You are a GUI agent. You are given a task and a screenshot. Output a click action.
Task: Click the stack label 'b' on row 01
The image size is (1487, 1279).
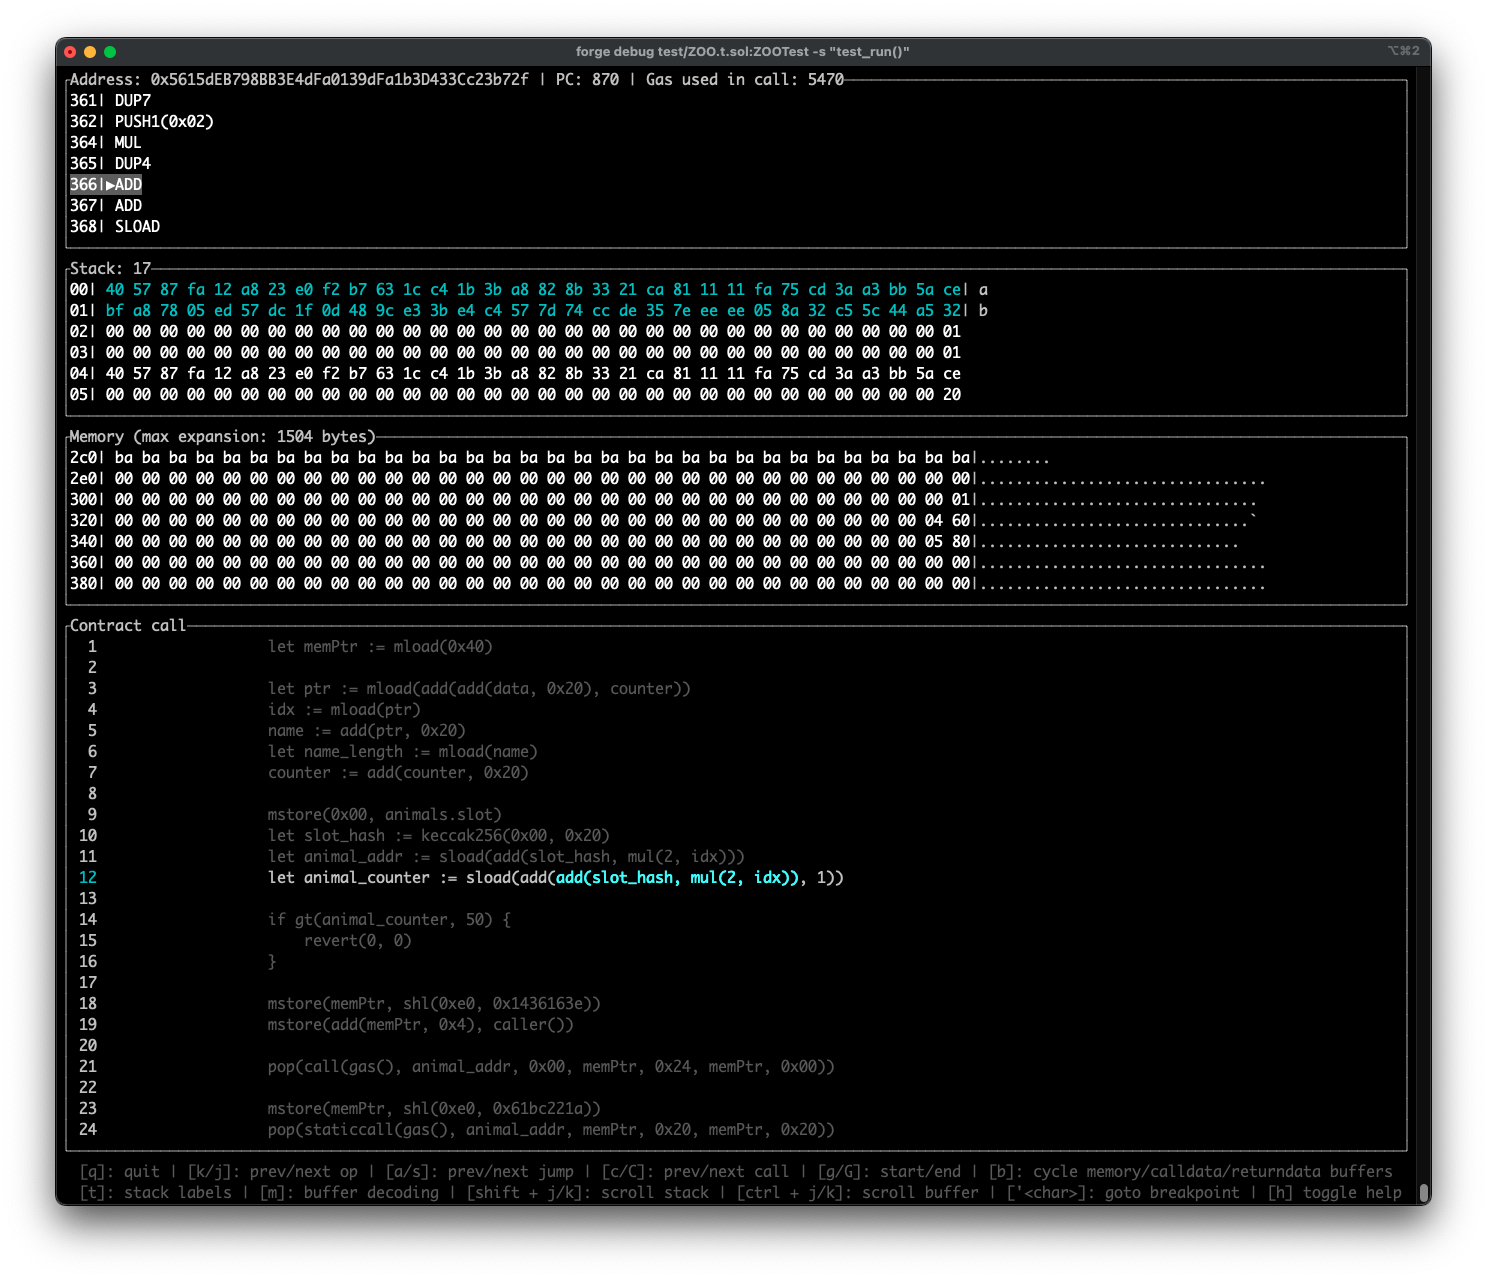(983, 311)
